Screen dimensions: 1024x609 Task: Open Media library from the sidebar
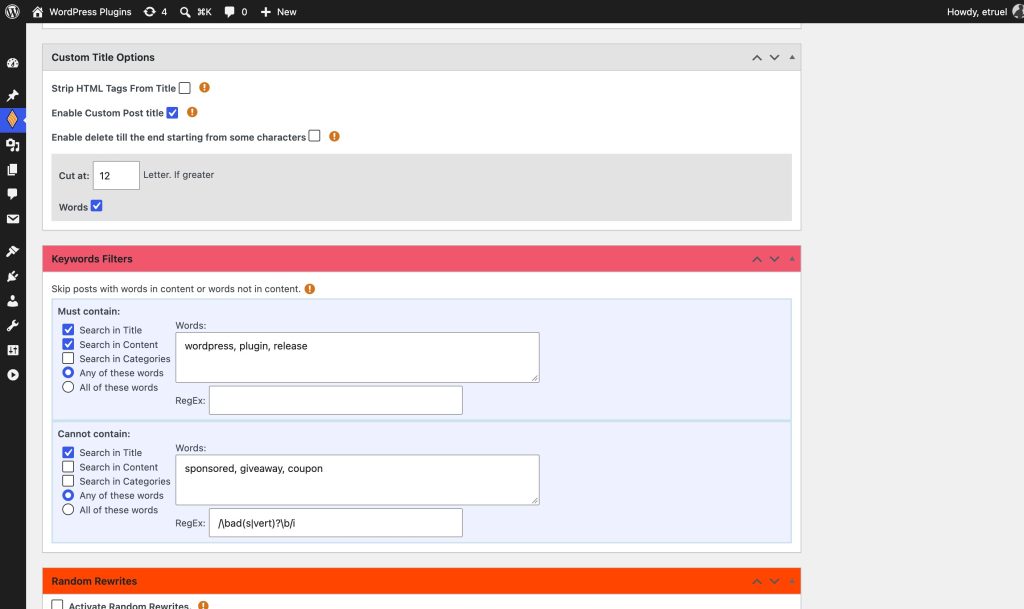coord(12,145)
